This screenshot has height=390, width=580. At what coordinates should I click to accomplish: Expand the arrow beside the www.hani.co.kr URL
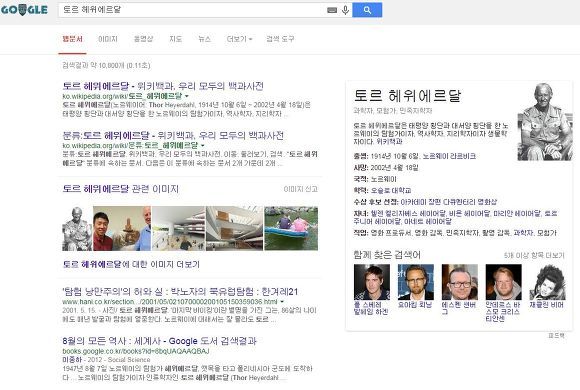pos(282,302)
